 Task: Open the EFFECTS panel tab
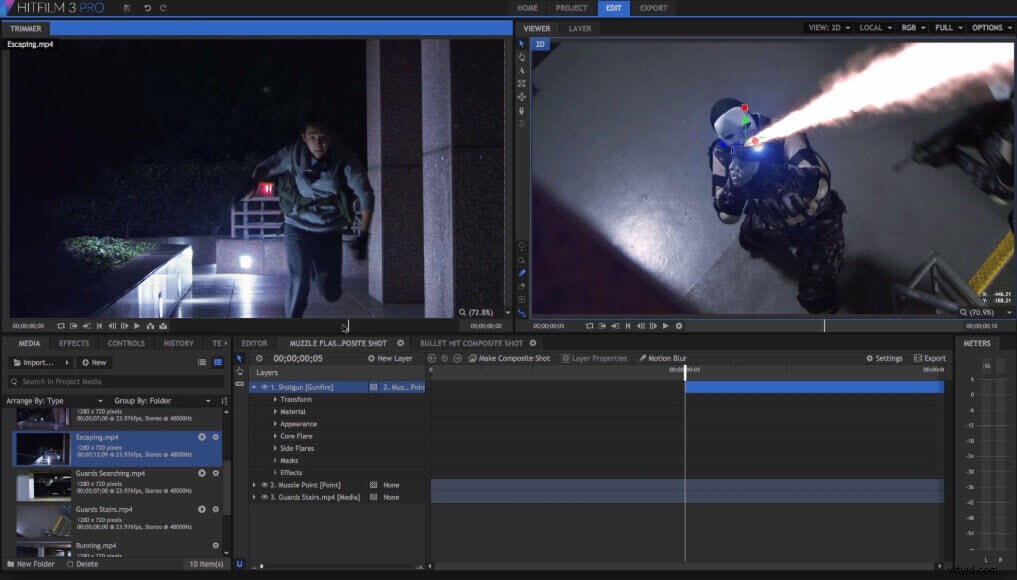pos(72,343)
